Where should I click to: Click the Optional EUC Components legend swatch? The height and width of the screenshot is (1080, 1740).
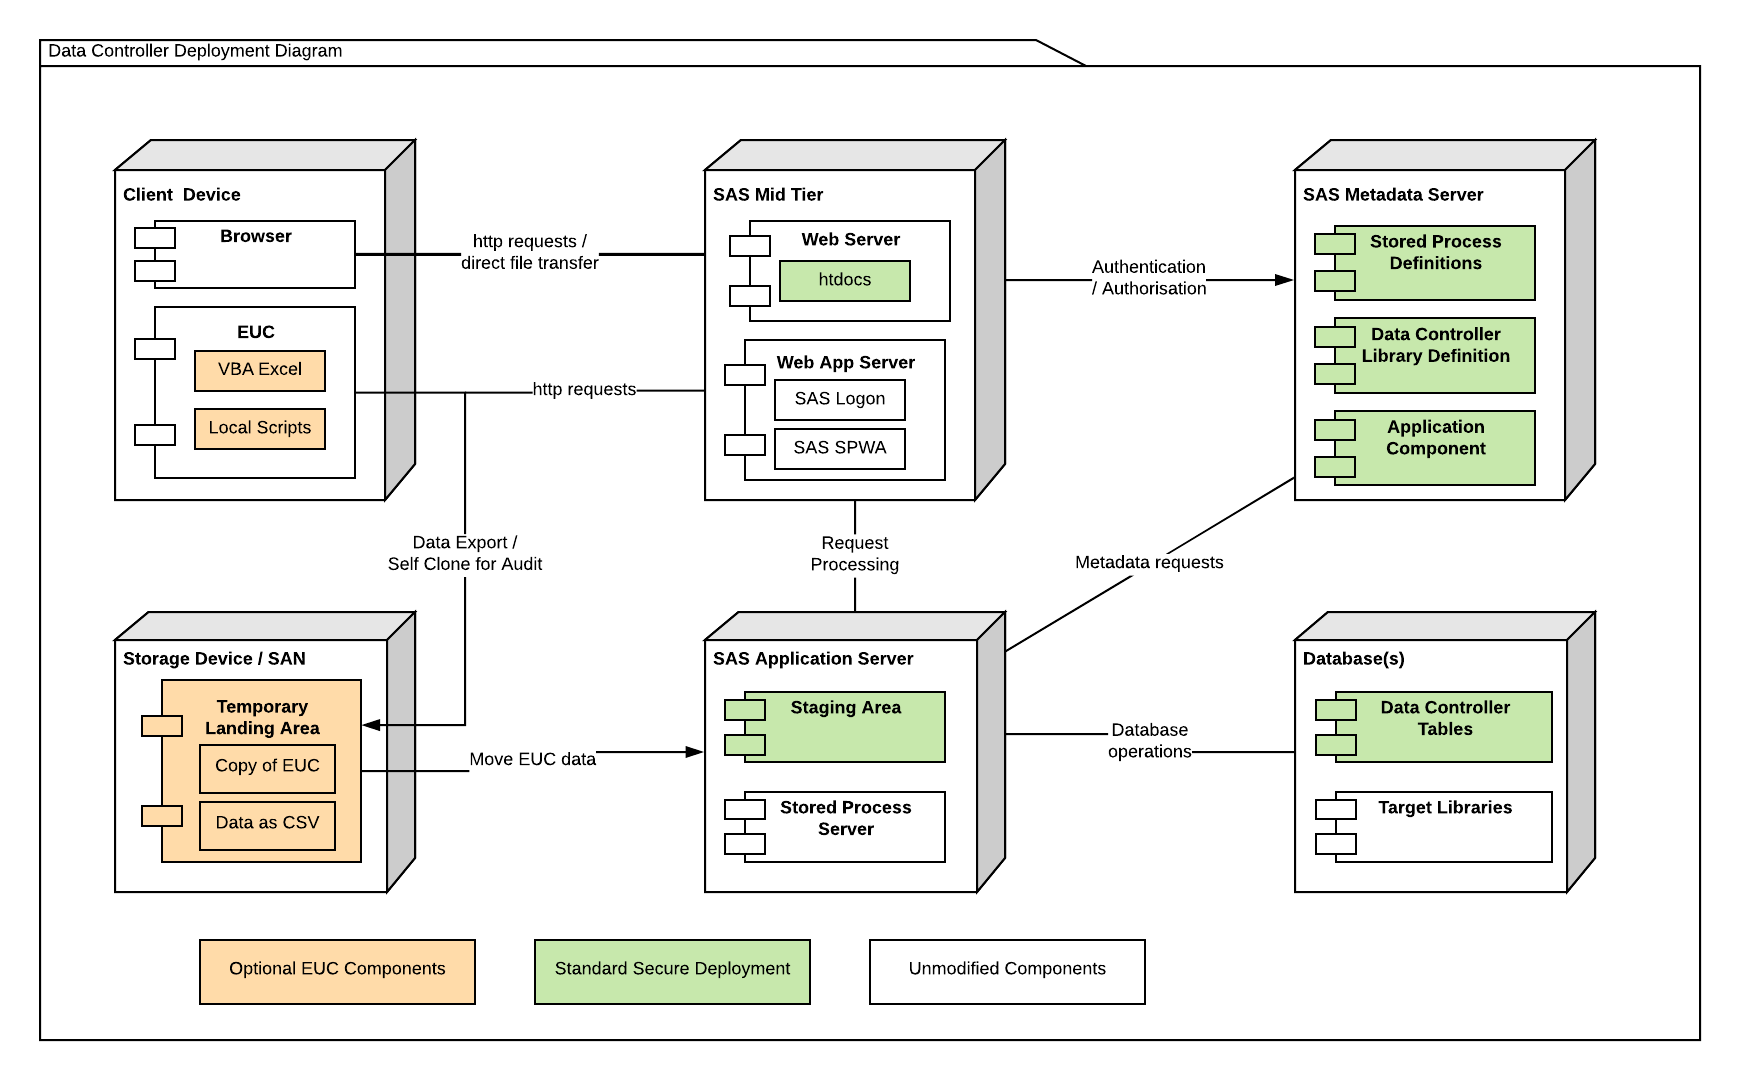[337, 970]
